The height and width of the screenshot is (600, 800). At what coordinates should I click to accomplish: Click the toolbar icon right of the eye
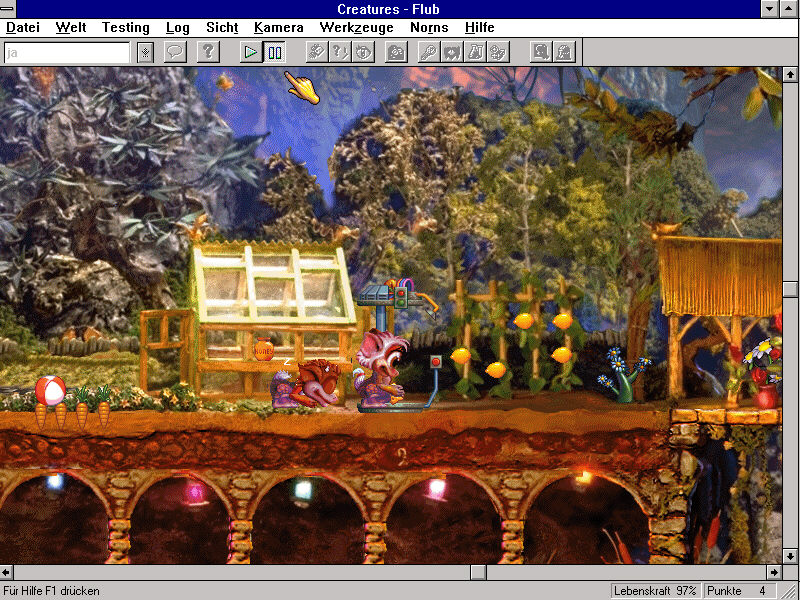pyautogui.click(x=396, y=52)
